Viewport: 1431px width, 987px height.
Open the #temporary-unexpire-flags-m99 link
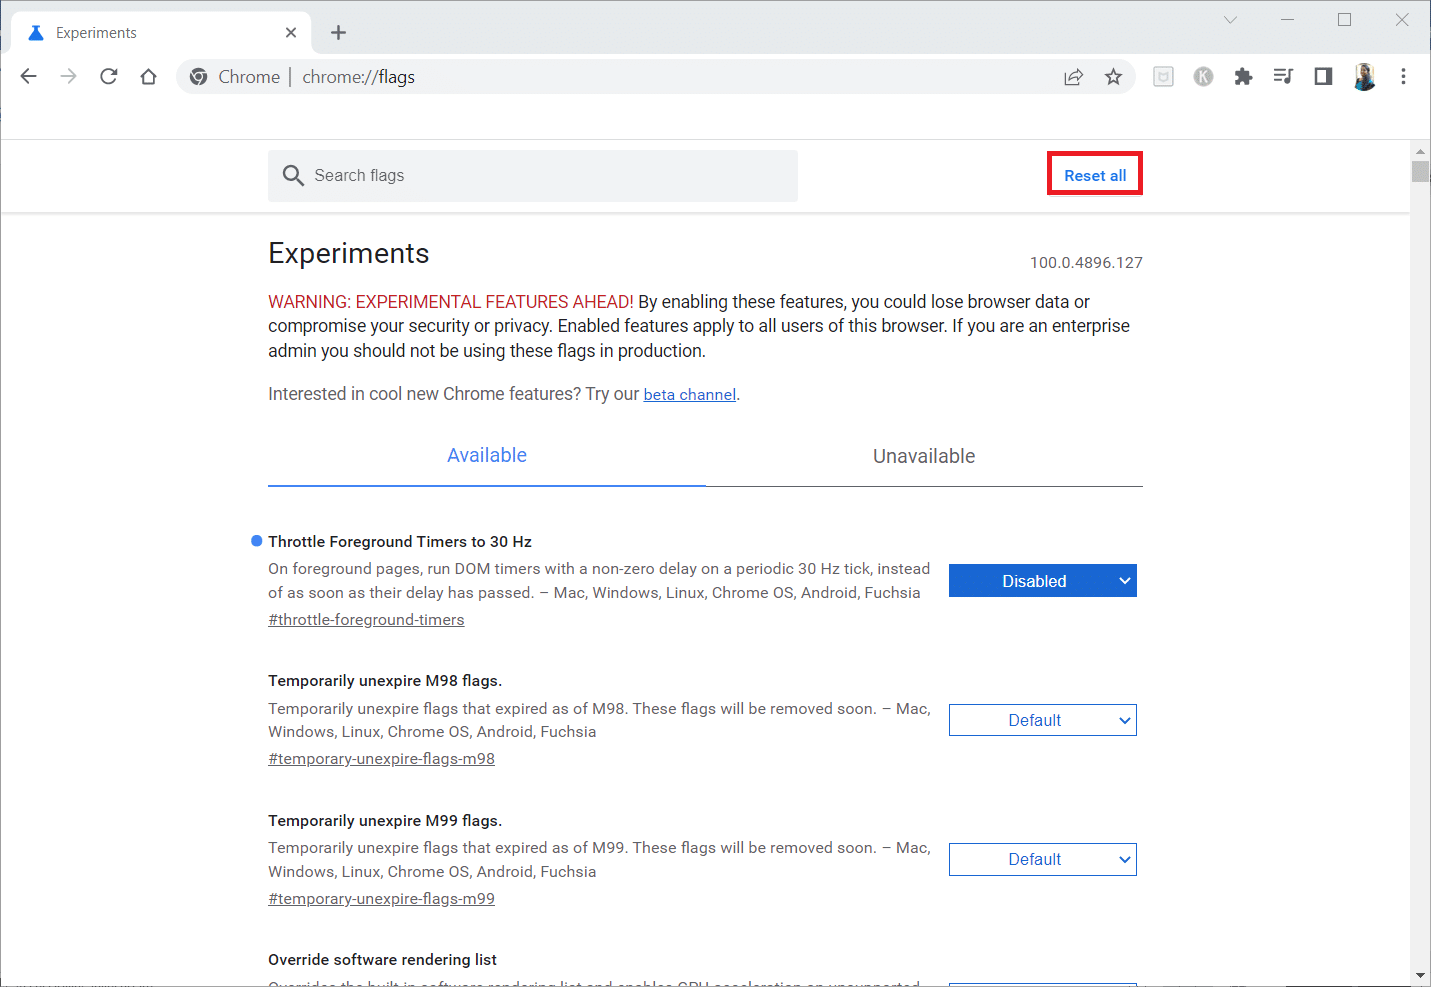click(x=381, y=899)
